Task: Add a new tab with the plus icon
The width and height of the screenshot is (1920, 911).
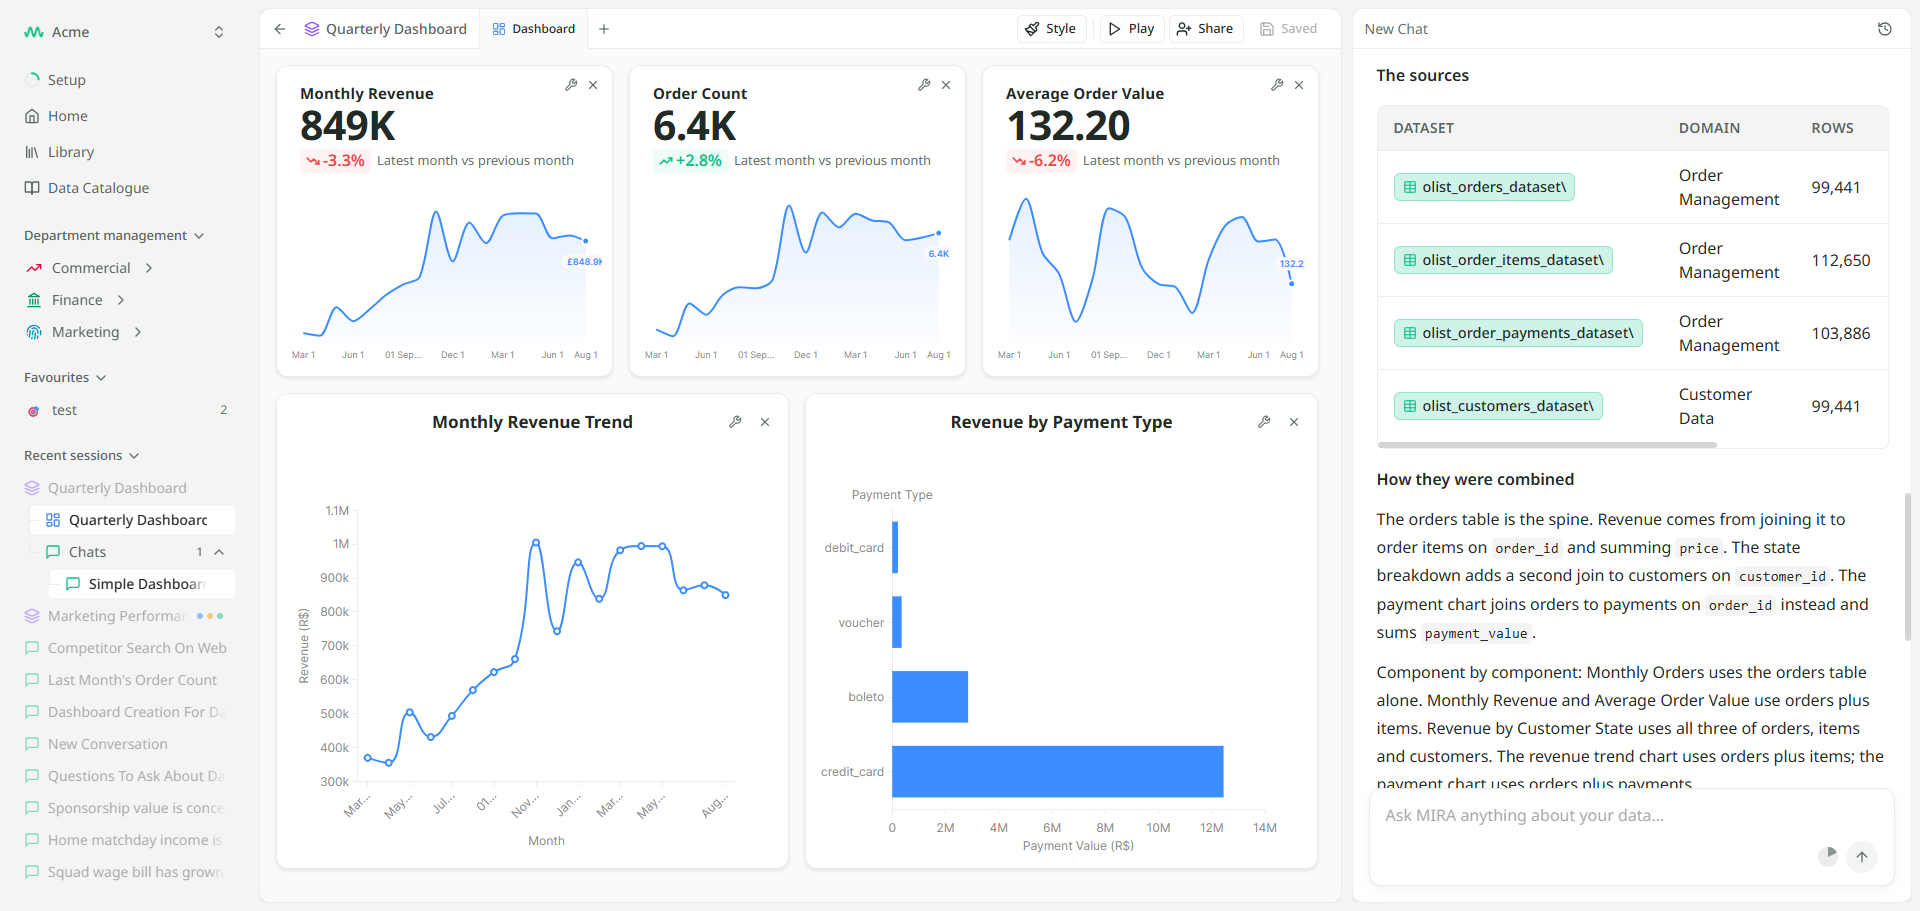Action: coord(604,29)
